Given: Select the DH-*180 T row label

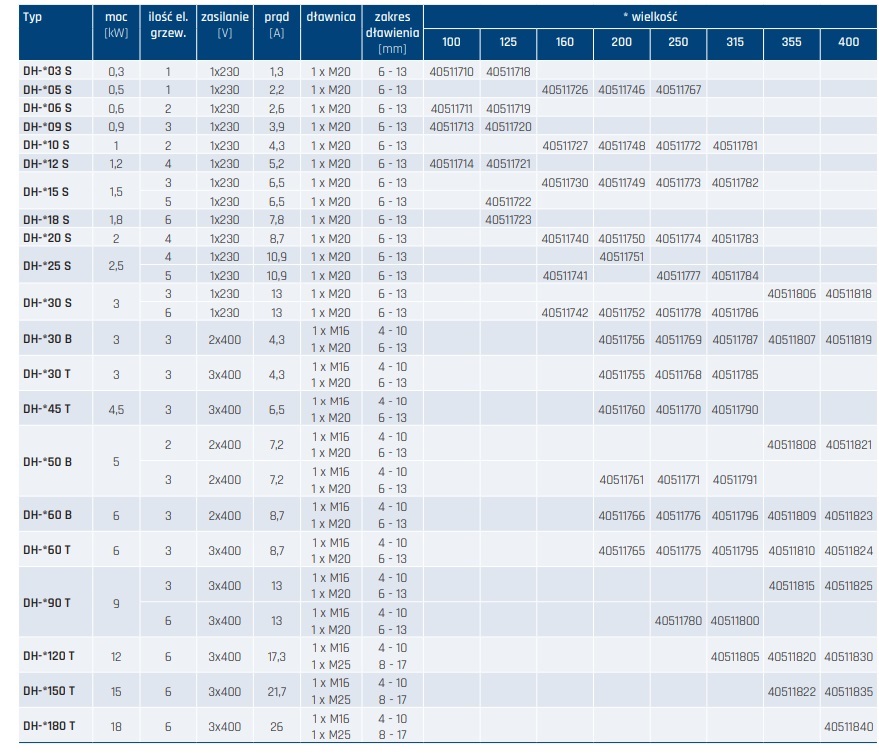Looking at the screenshot, I should [x=49, y=727].
